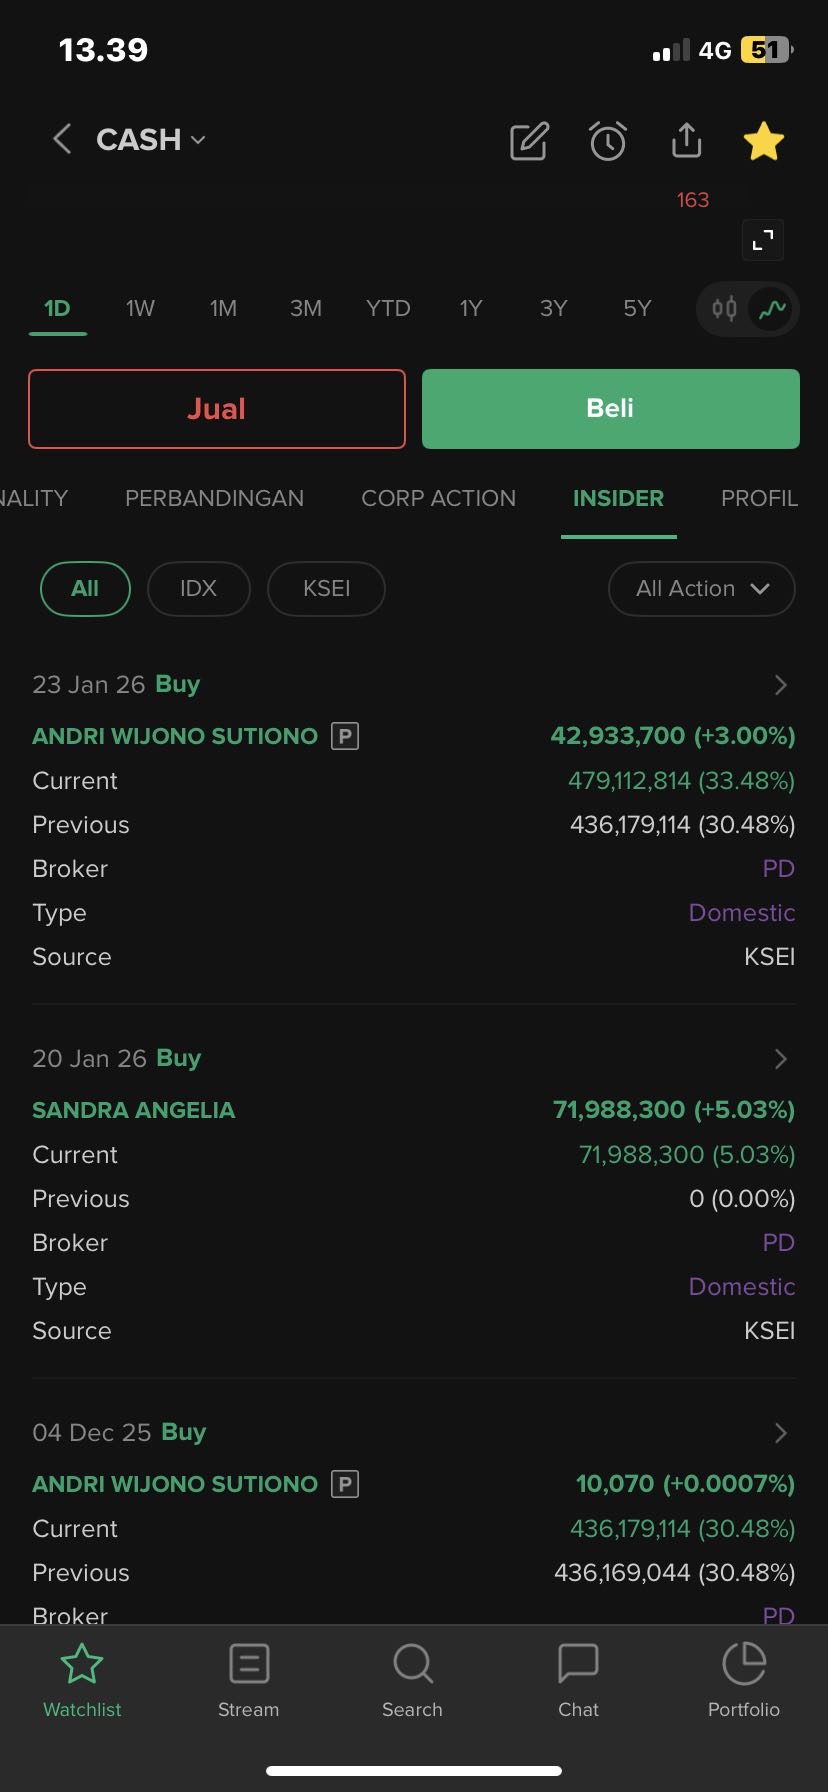This screenshot has height=1792, width=828.
Task: Open the Portfolio tab icon
Action: [x=743, y=1680]
